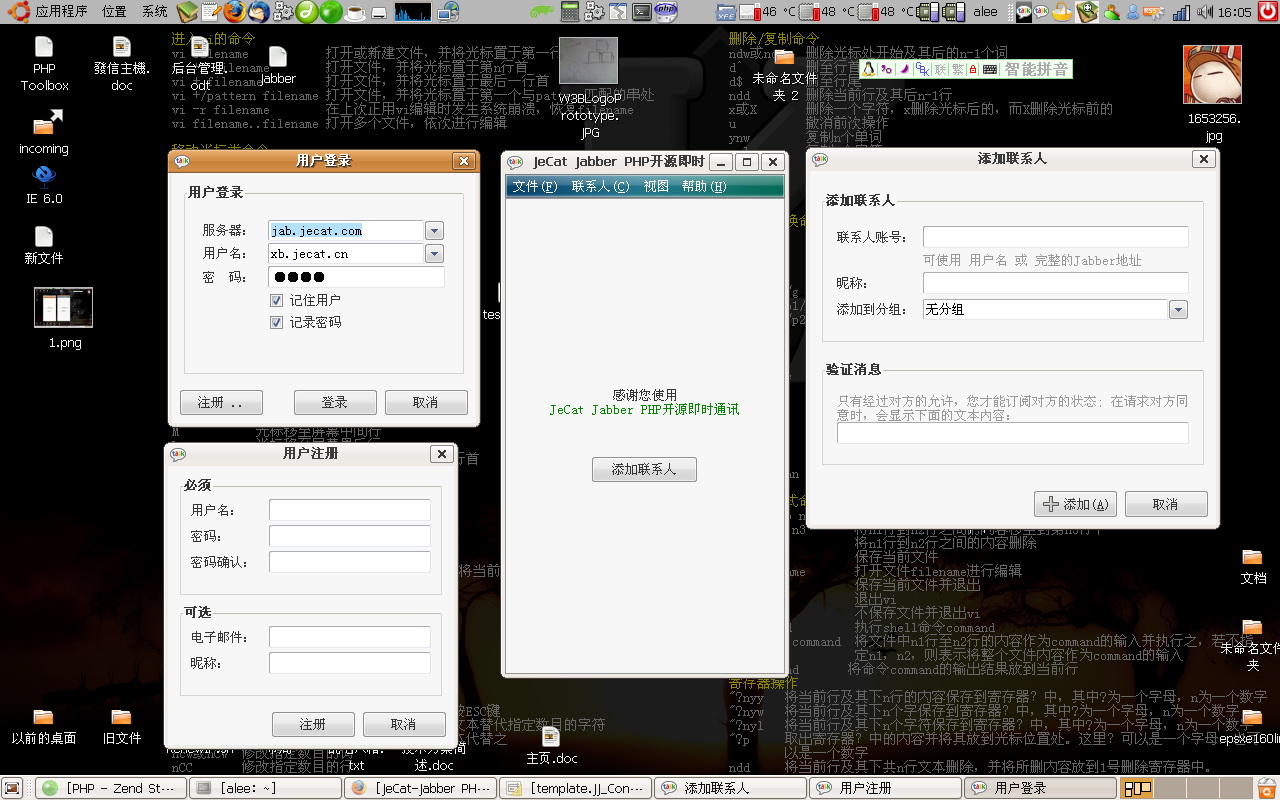The height and width of the screenshot is (800, 1280).
Task: Click the RSS feed tray icon
Action: point(1153,12)
